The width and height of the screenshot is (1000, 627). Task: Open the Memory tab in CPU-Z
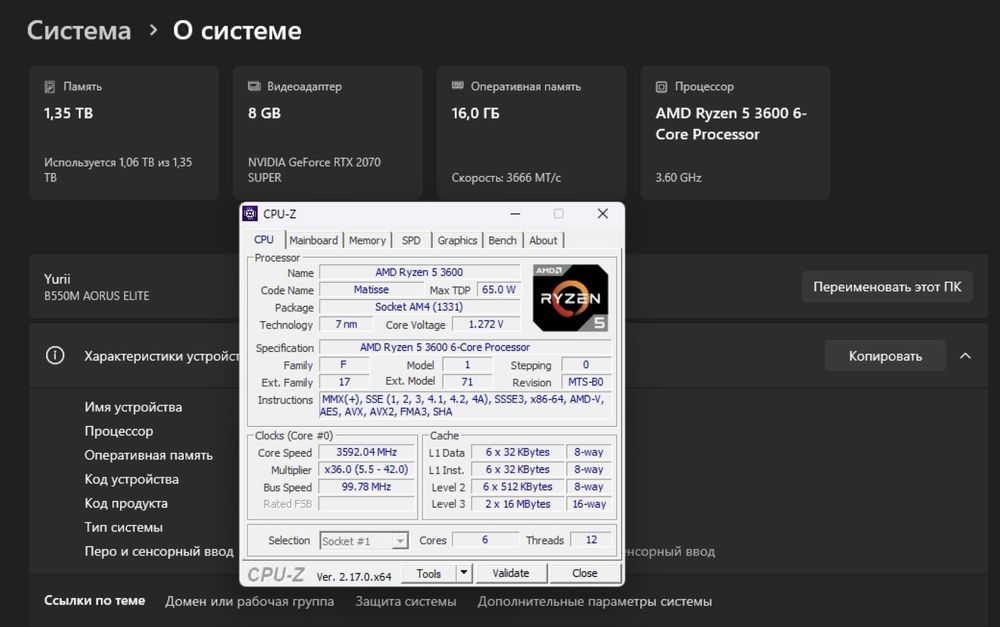tap(367, 240)
